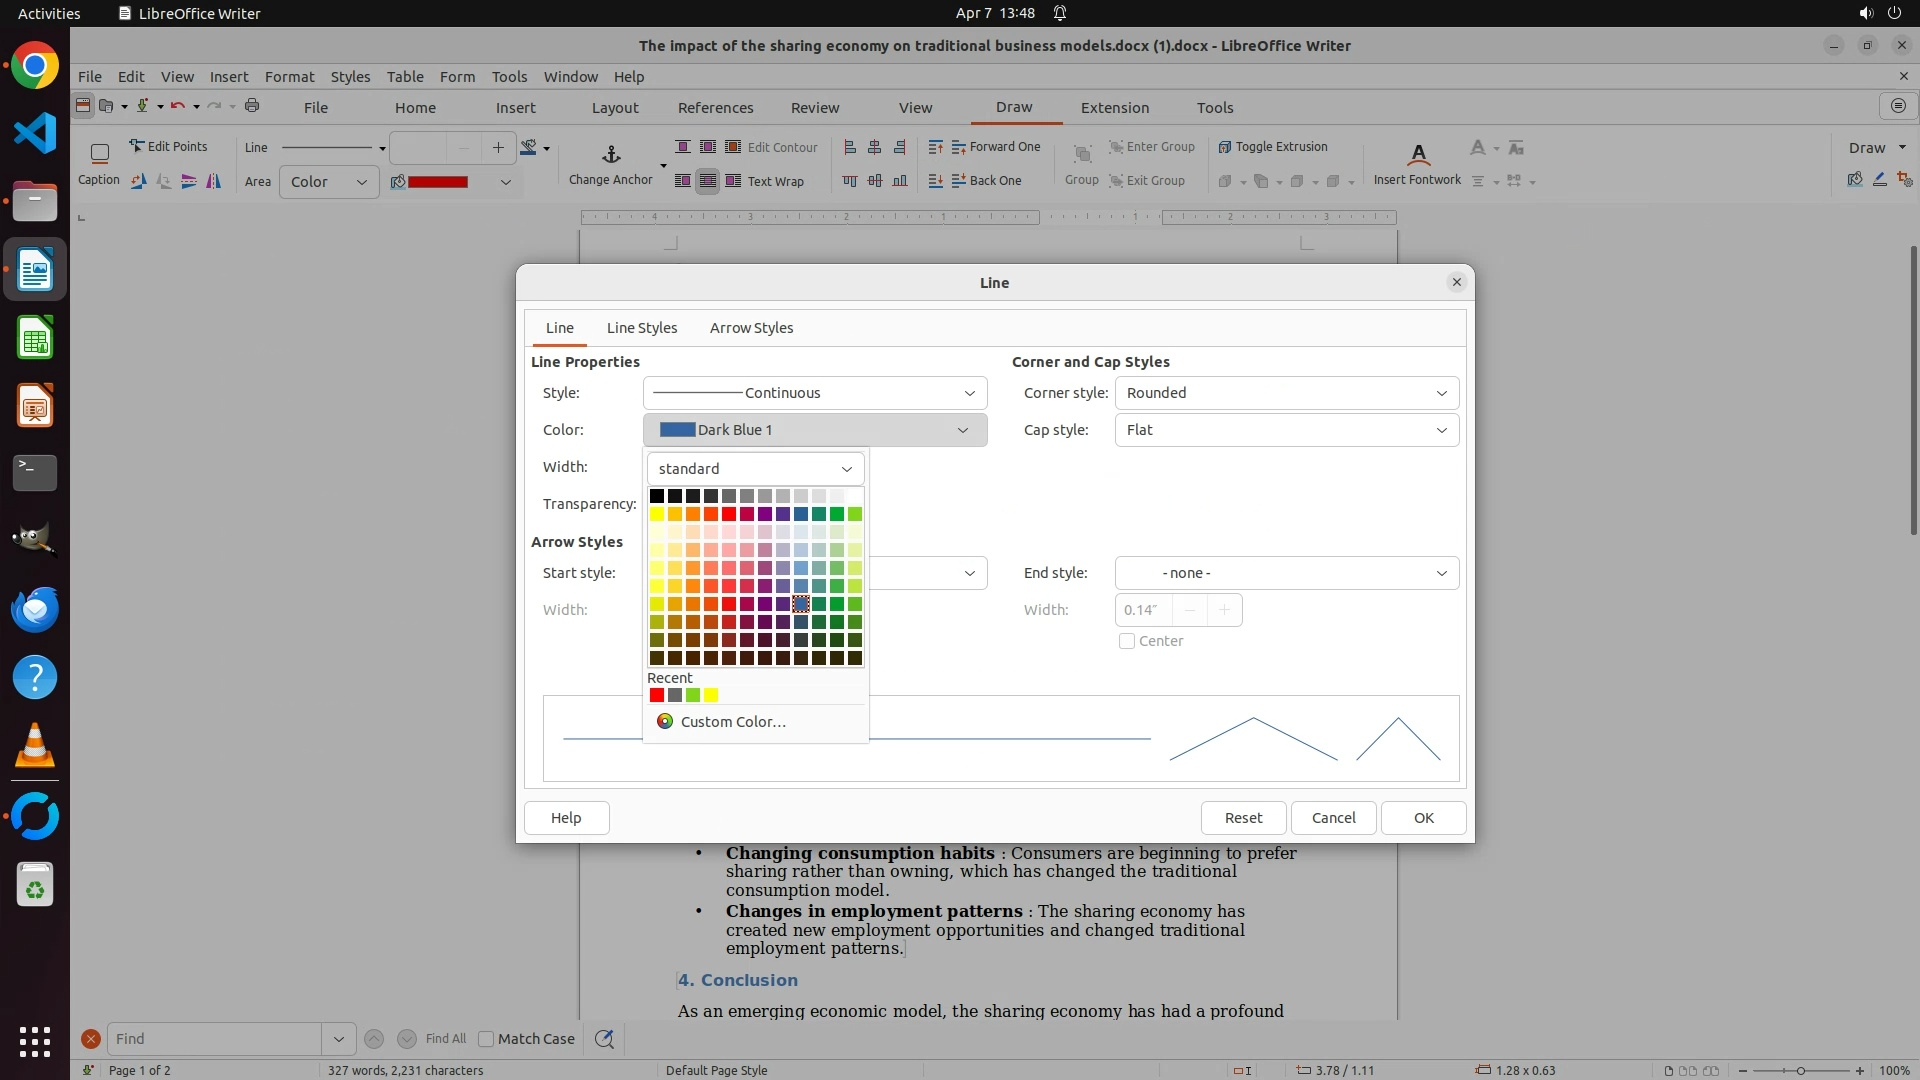Expand the Corner style dropdown
Viewport: 1920px width, 1080px height.
[x=1286, y=393]
